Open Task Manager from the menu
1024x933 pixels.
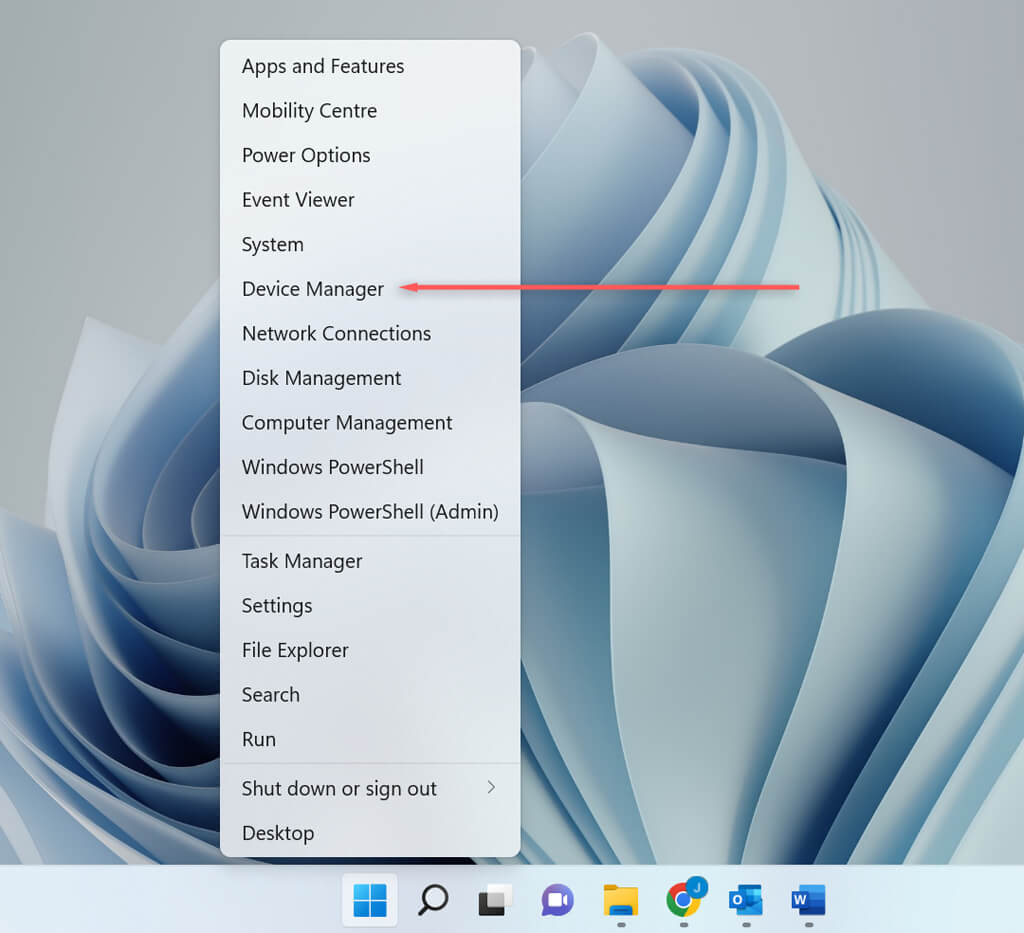pos(302,561)
